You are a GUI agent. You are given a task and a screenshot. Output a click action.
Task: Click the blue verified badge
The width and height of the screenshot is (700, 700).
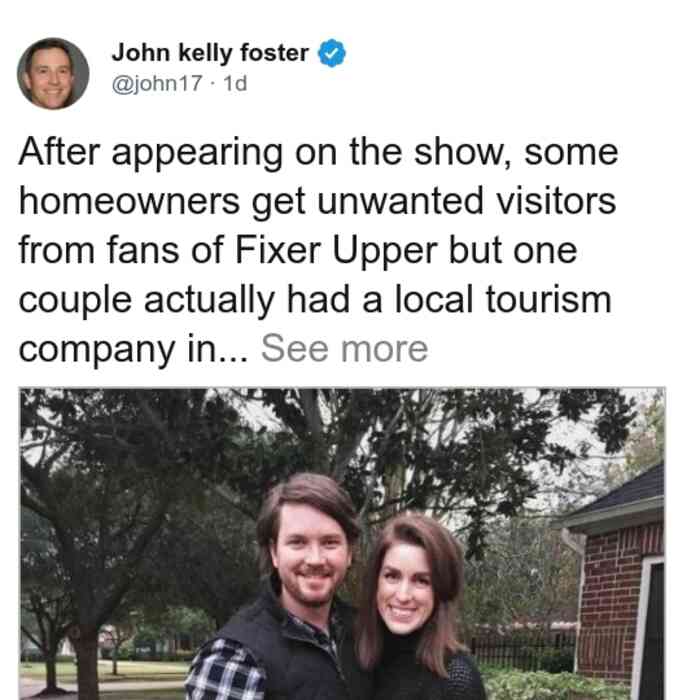[331, 53]
